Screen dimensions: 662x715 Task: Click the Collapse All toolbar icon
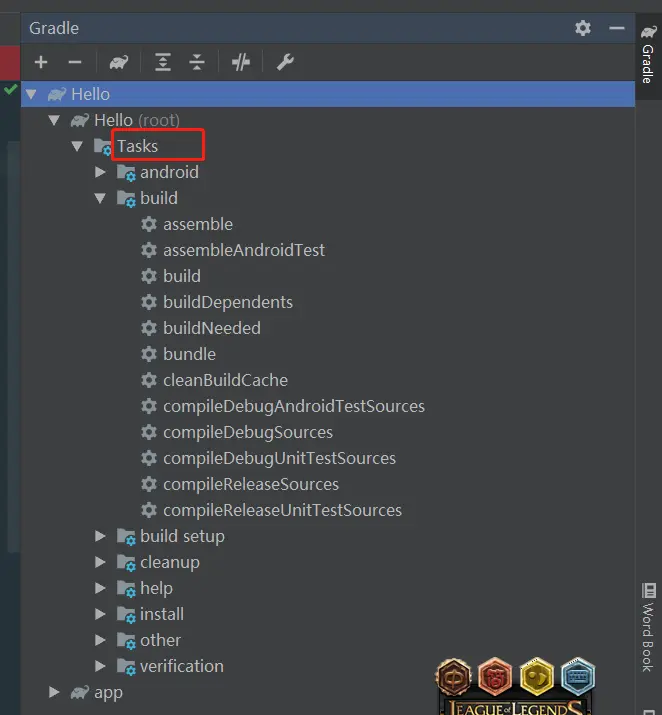coord(197,62)
